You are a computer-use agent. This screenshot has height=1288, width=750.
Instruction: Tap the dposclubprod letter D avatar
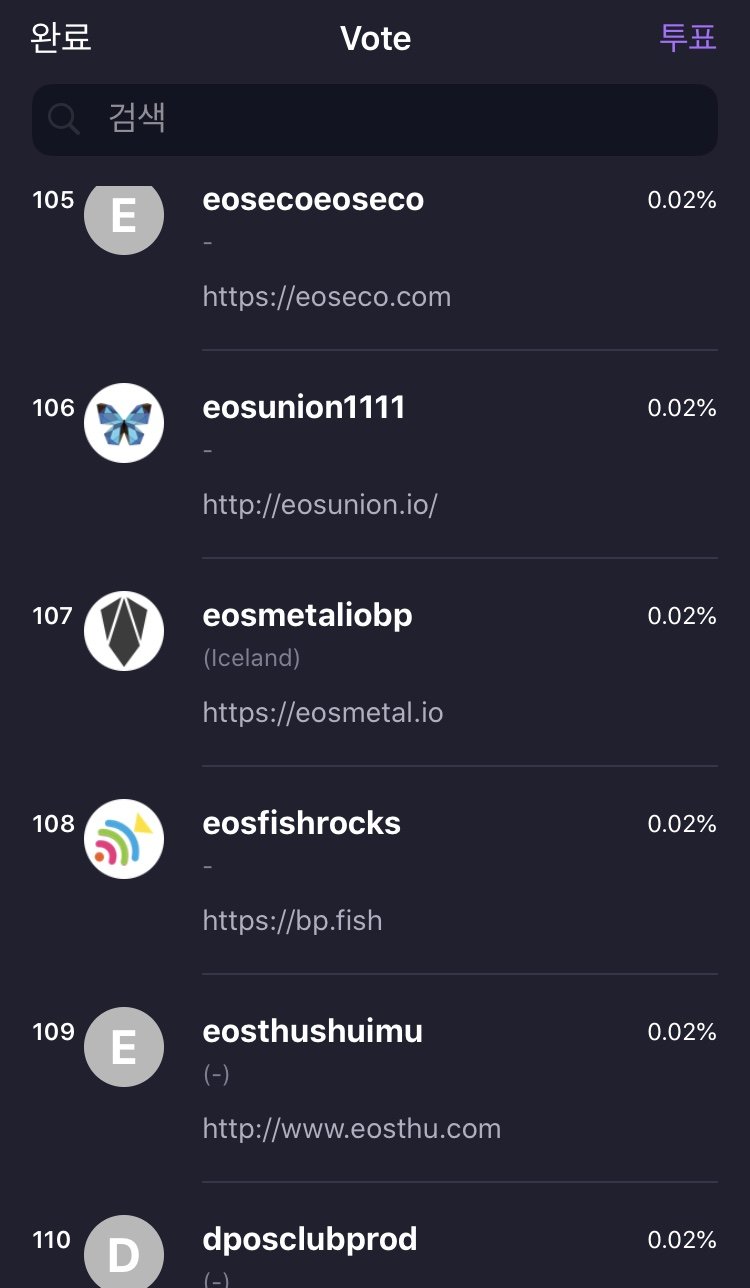pyautogui.click(x=124, y=1253)
